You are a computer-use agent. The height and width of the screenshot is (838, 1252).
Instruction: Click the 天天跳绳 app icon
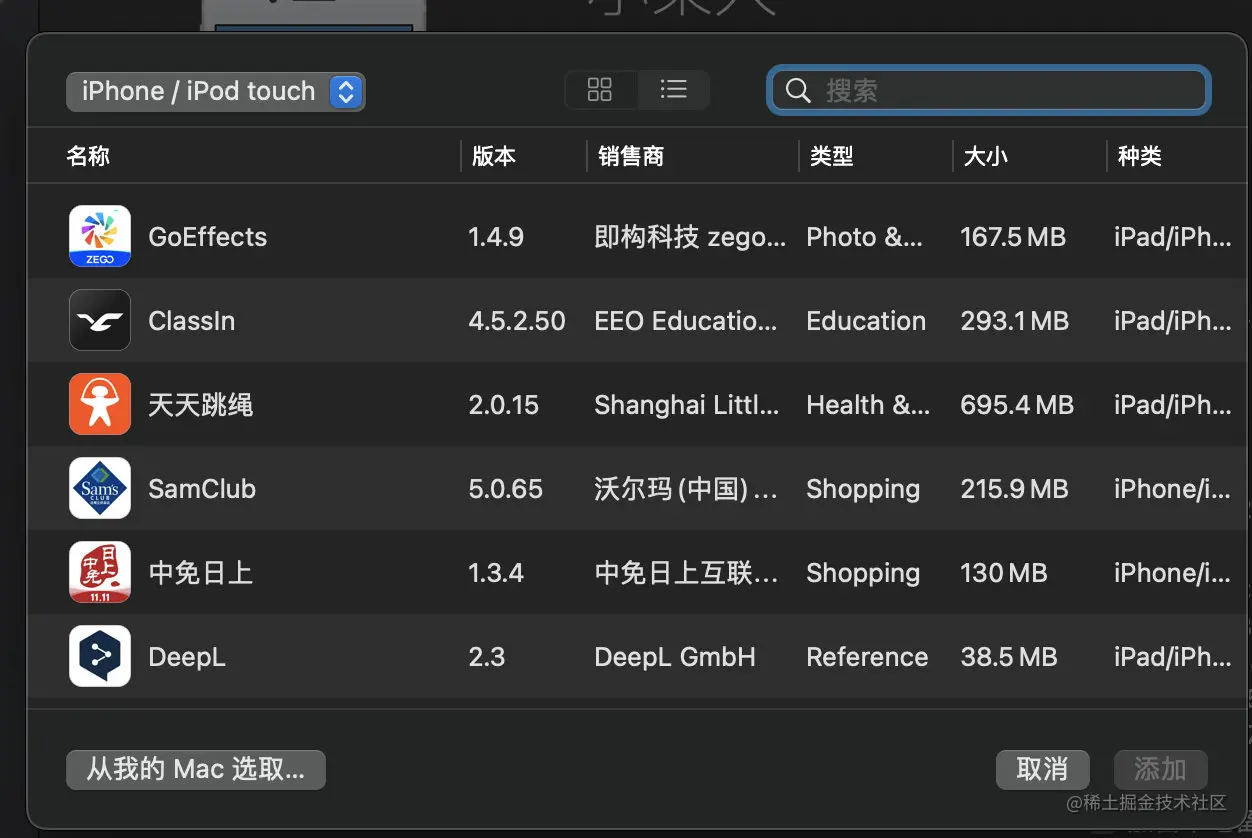coord(100,405)
